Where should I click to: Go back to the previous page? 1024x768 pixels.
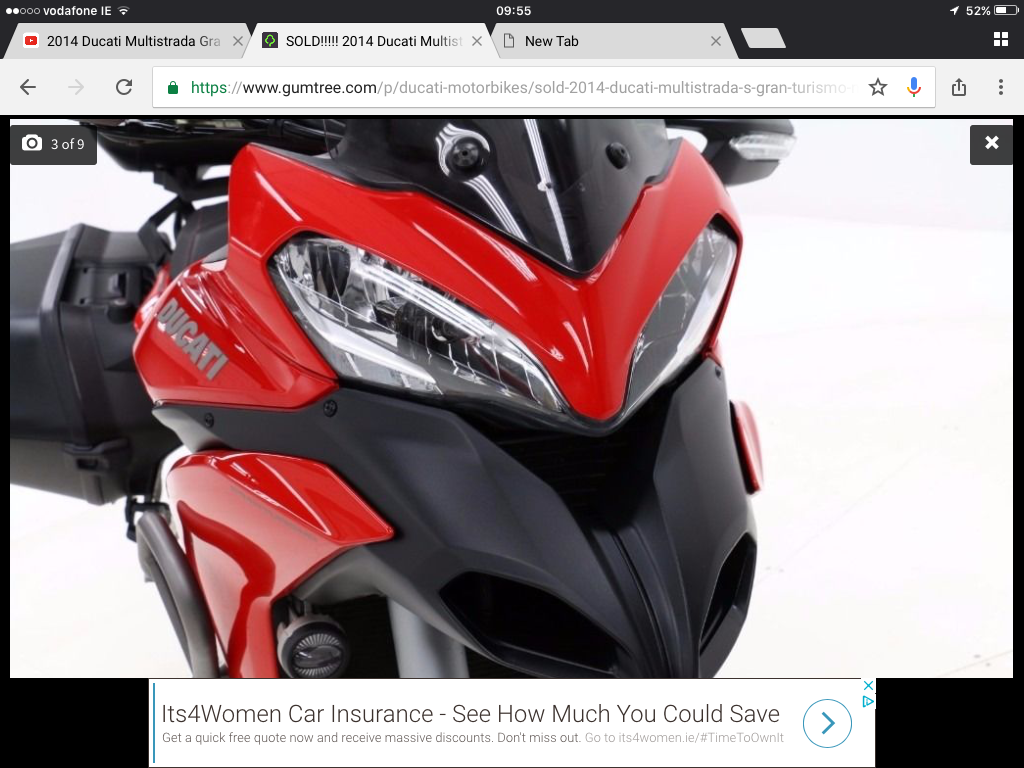tap(28, 87)
